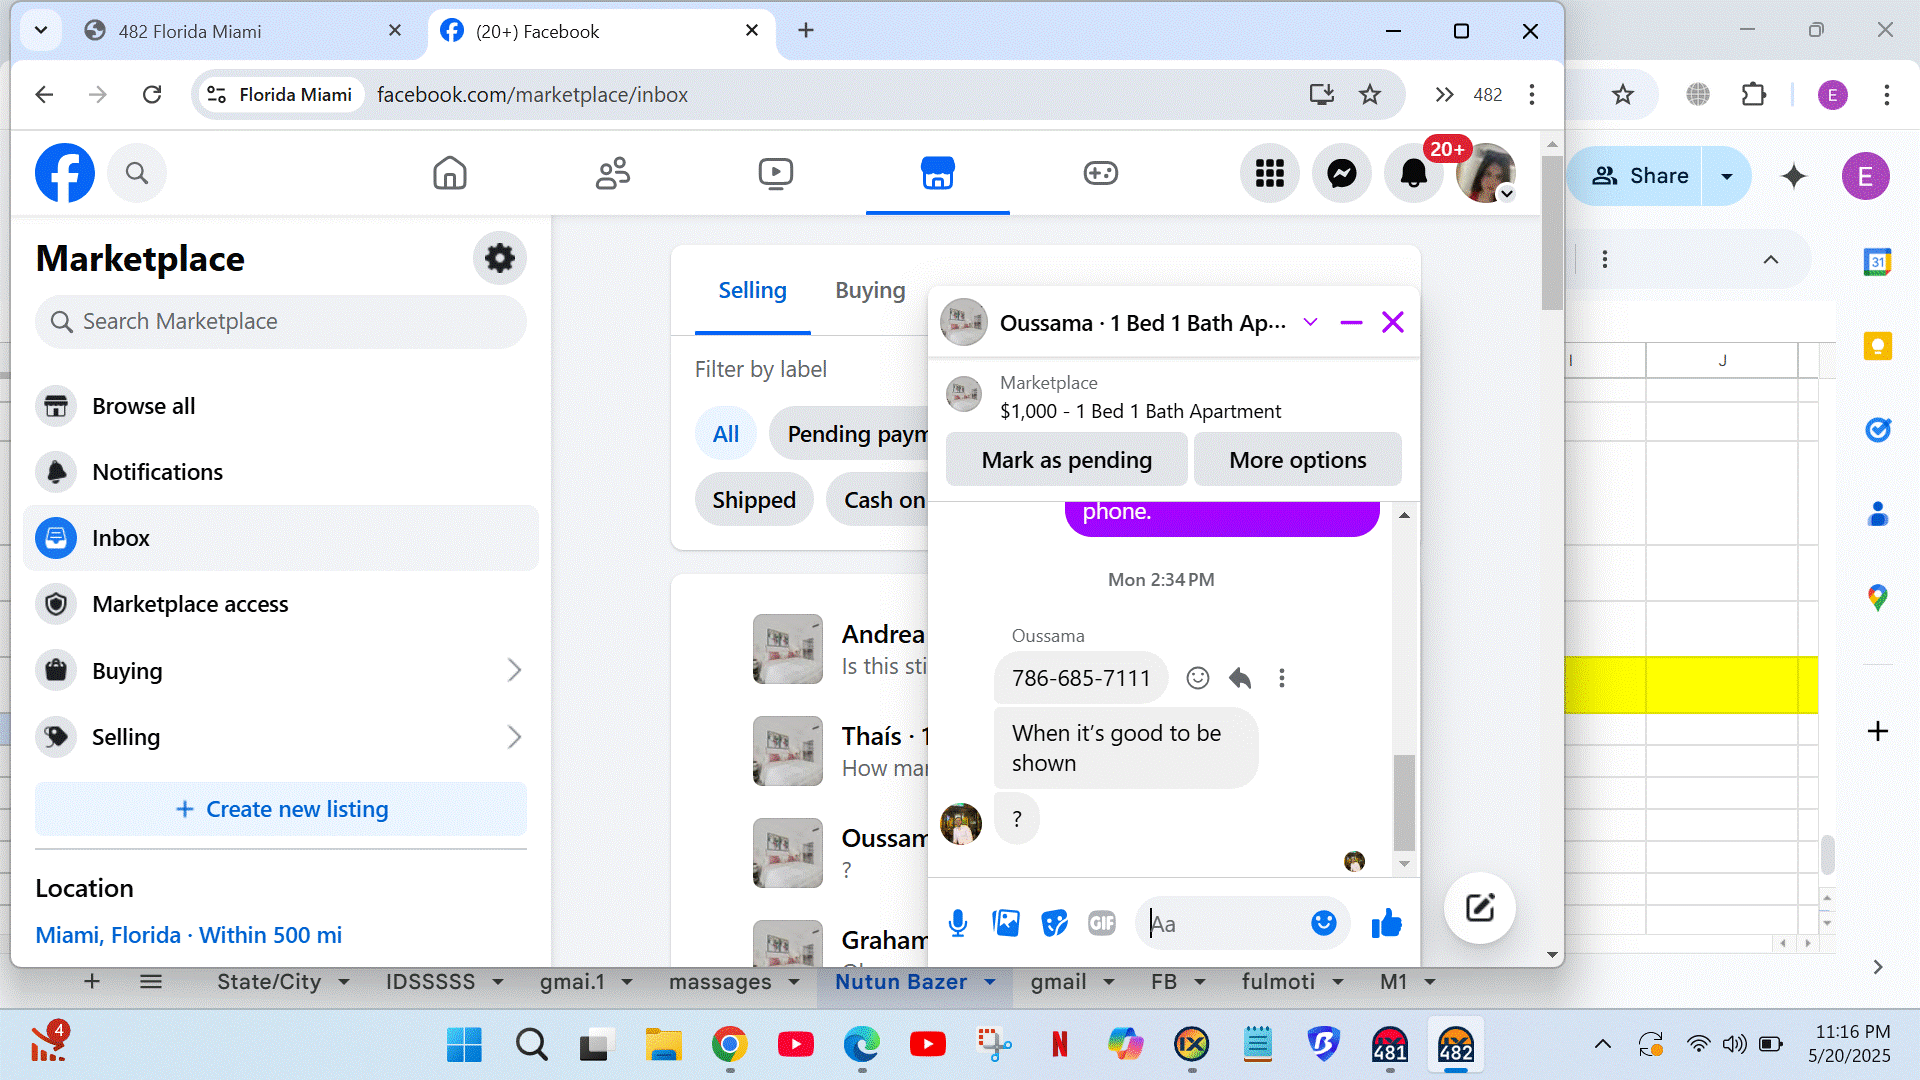Click the reply arrow on phone message

point(1240,678)
